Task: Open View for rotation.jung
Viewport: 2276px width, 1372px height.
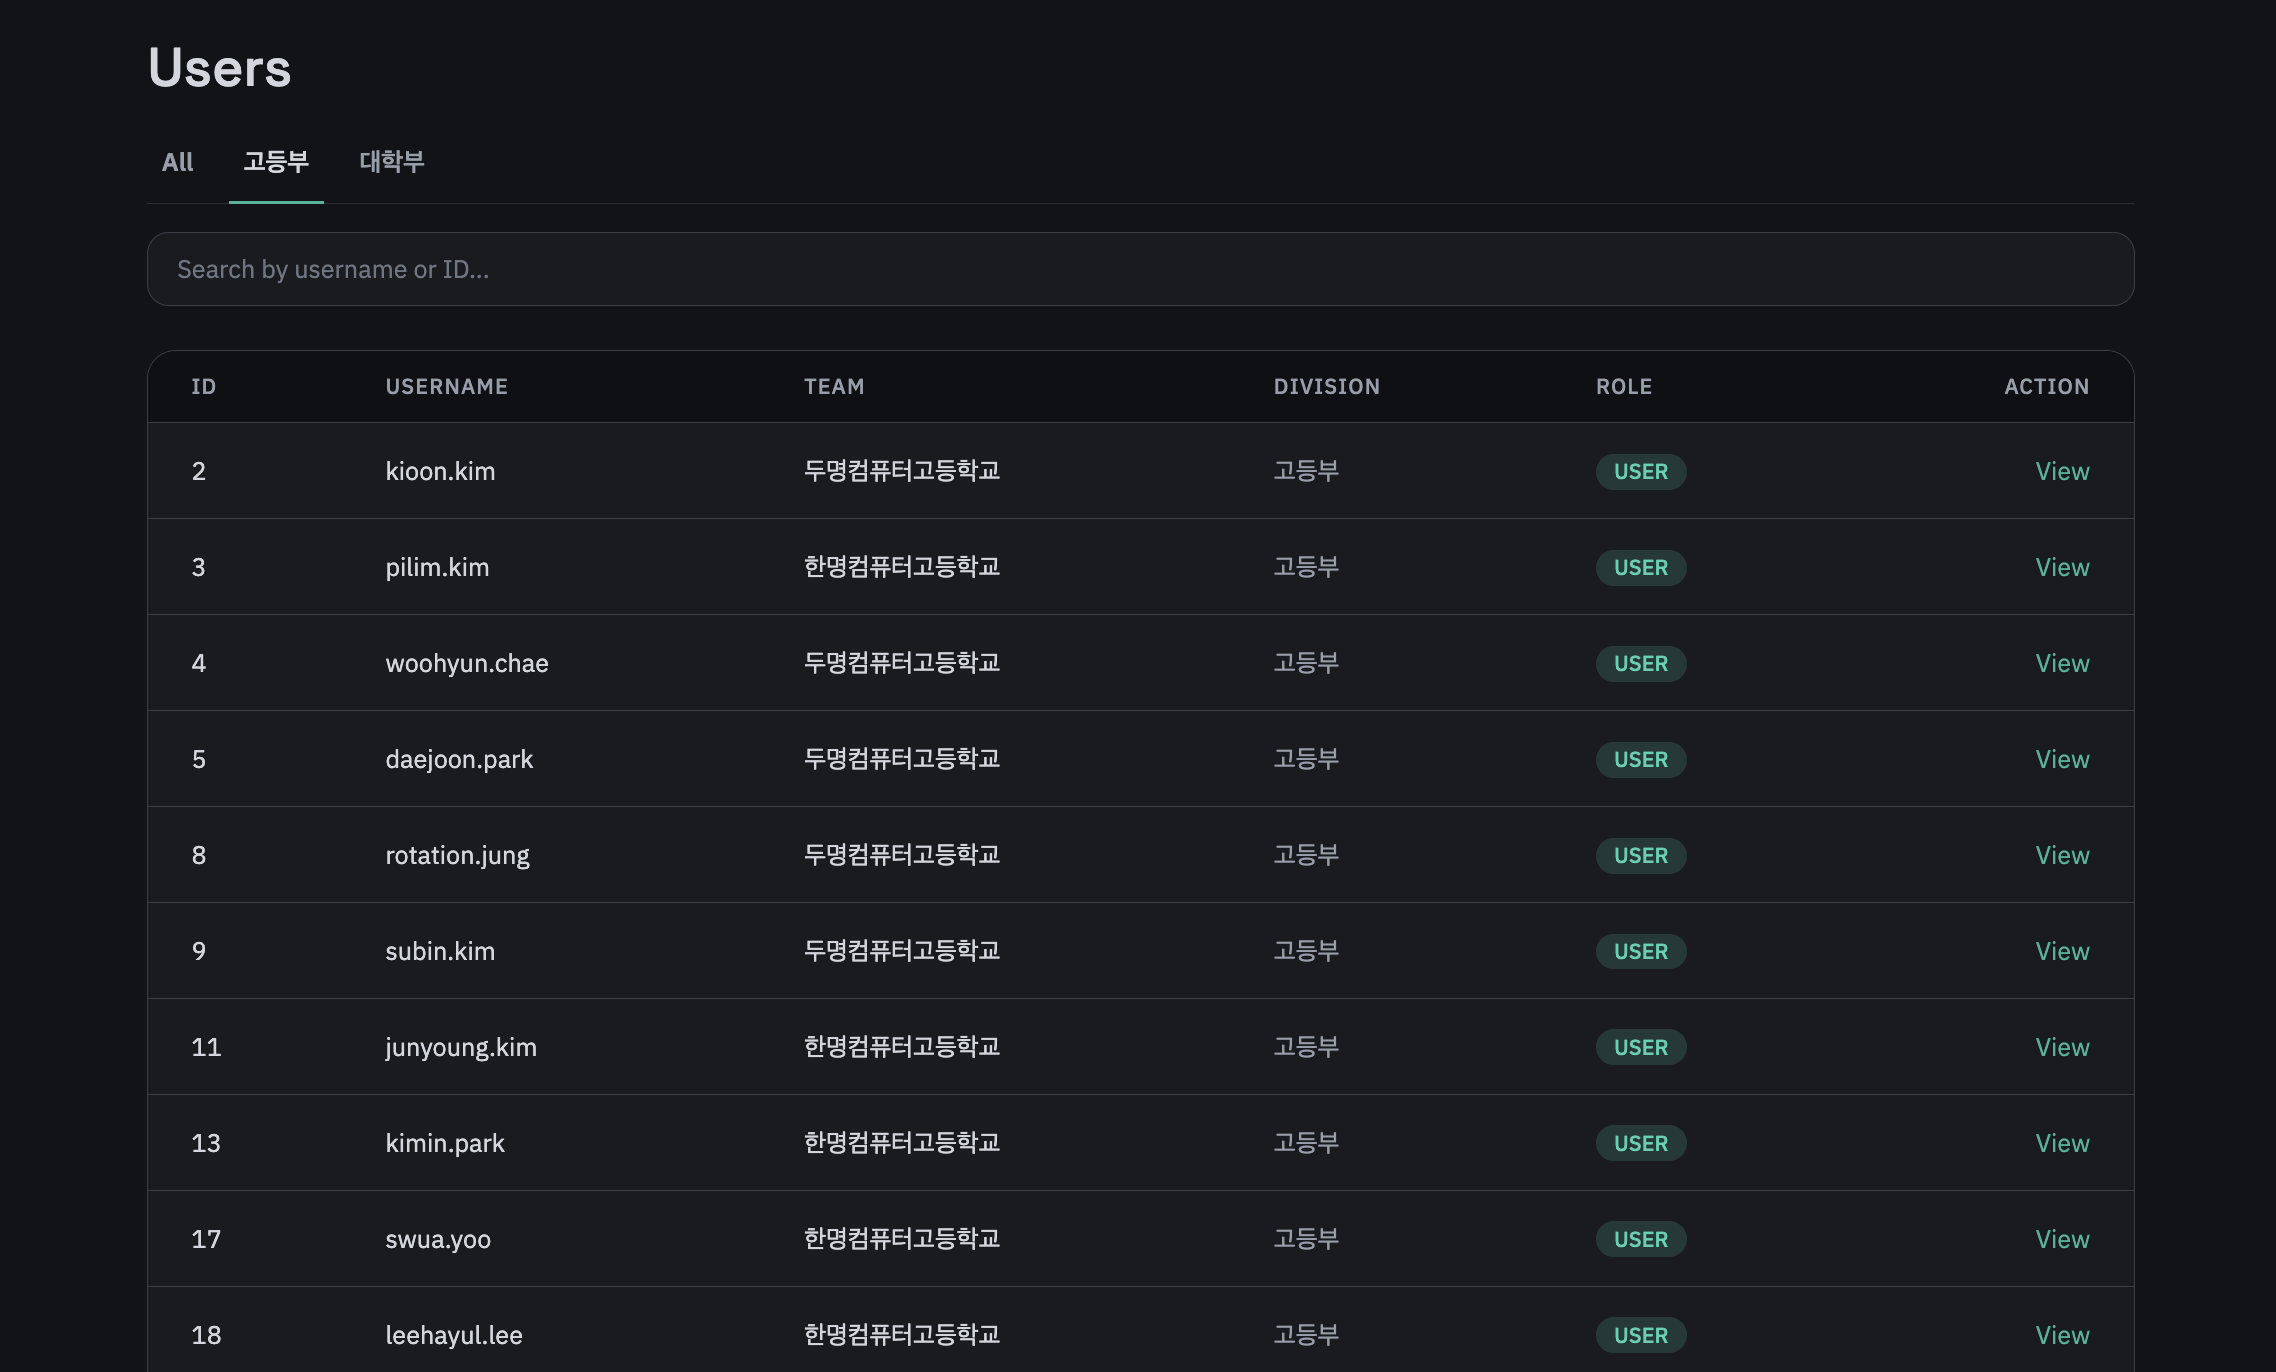Action: [x=2061, y=856]
